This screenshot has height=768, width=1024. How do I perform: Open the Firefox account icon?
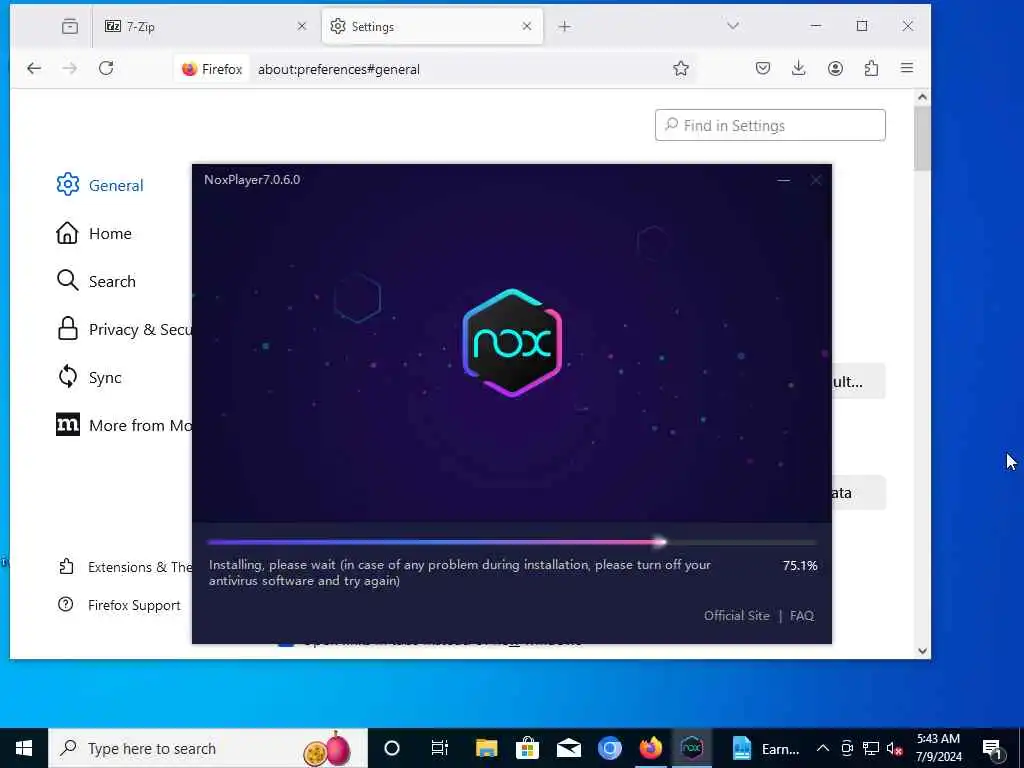[x=835, y=68]
